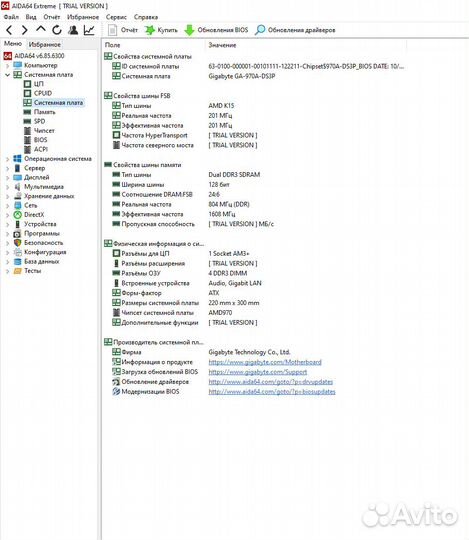
Task: Select the Чипсет системной платы row
Action: coord(255,313)
